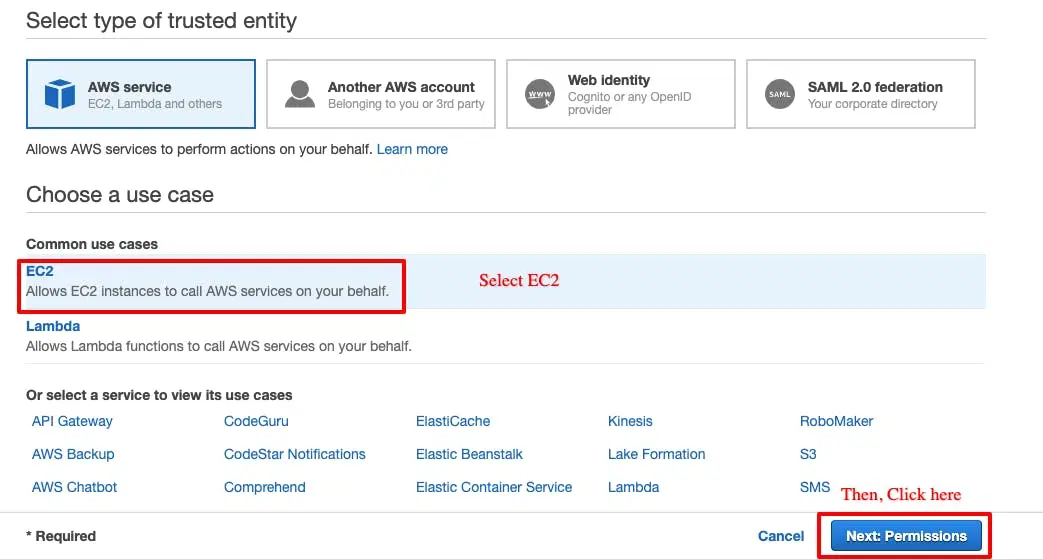
Task: Choose the Another AWS account card
Action: (381, 94)
